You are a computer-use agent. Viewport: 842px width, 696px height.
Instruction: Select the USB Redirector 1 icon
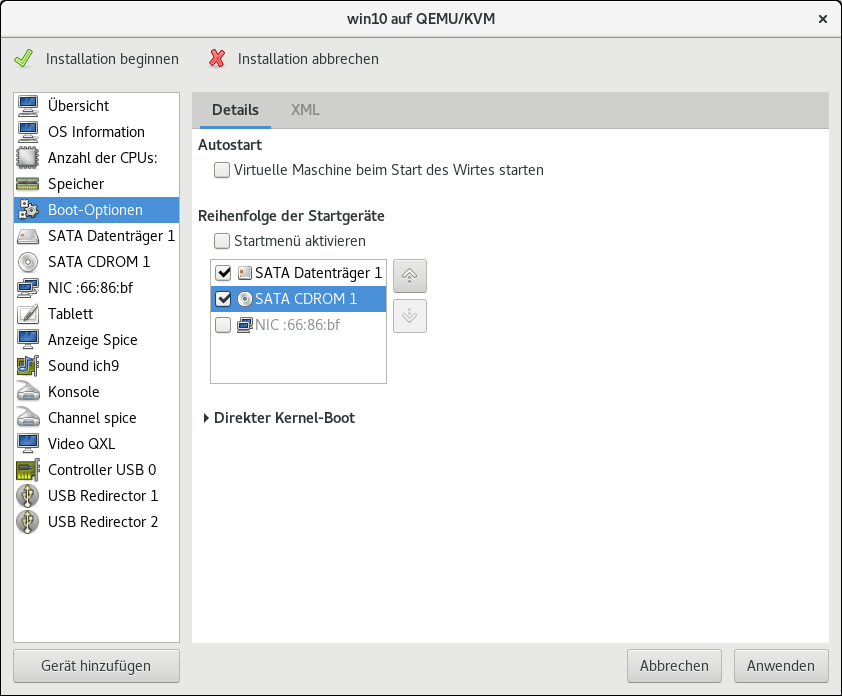pyautogui.click(x=28, y=496)
